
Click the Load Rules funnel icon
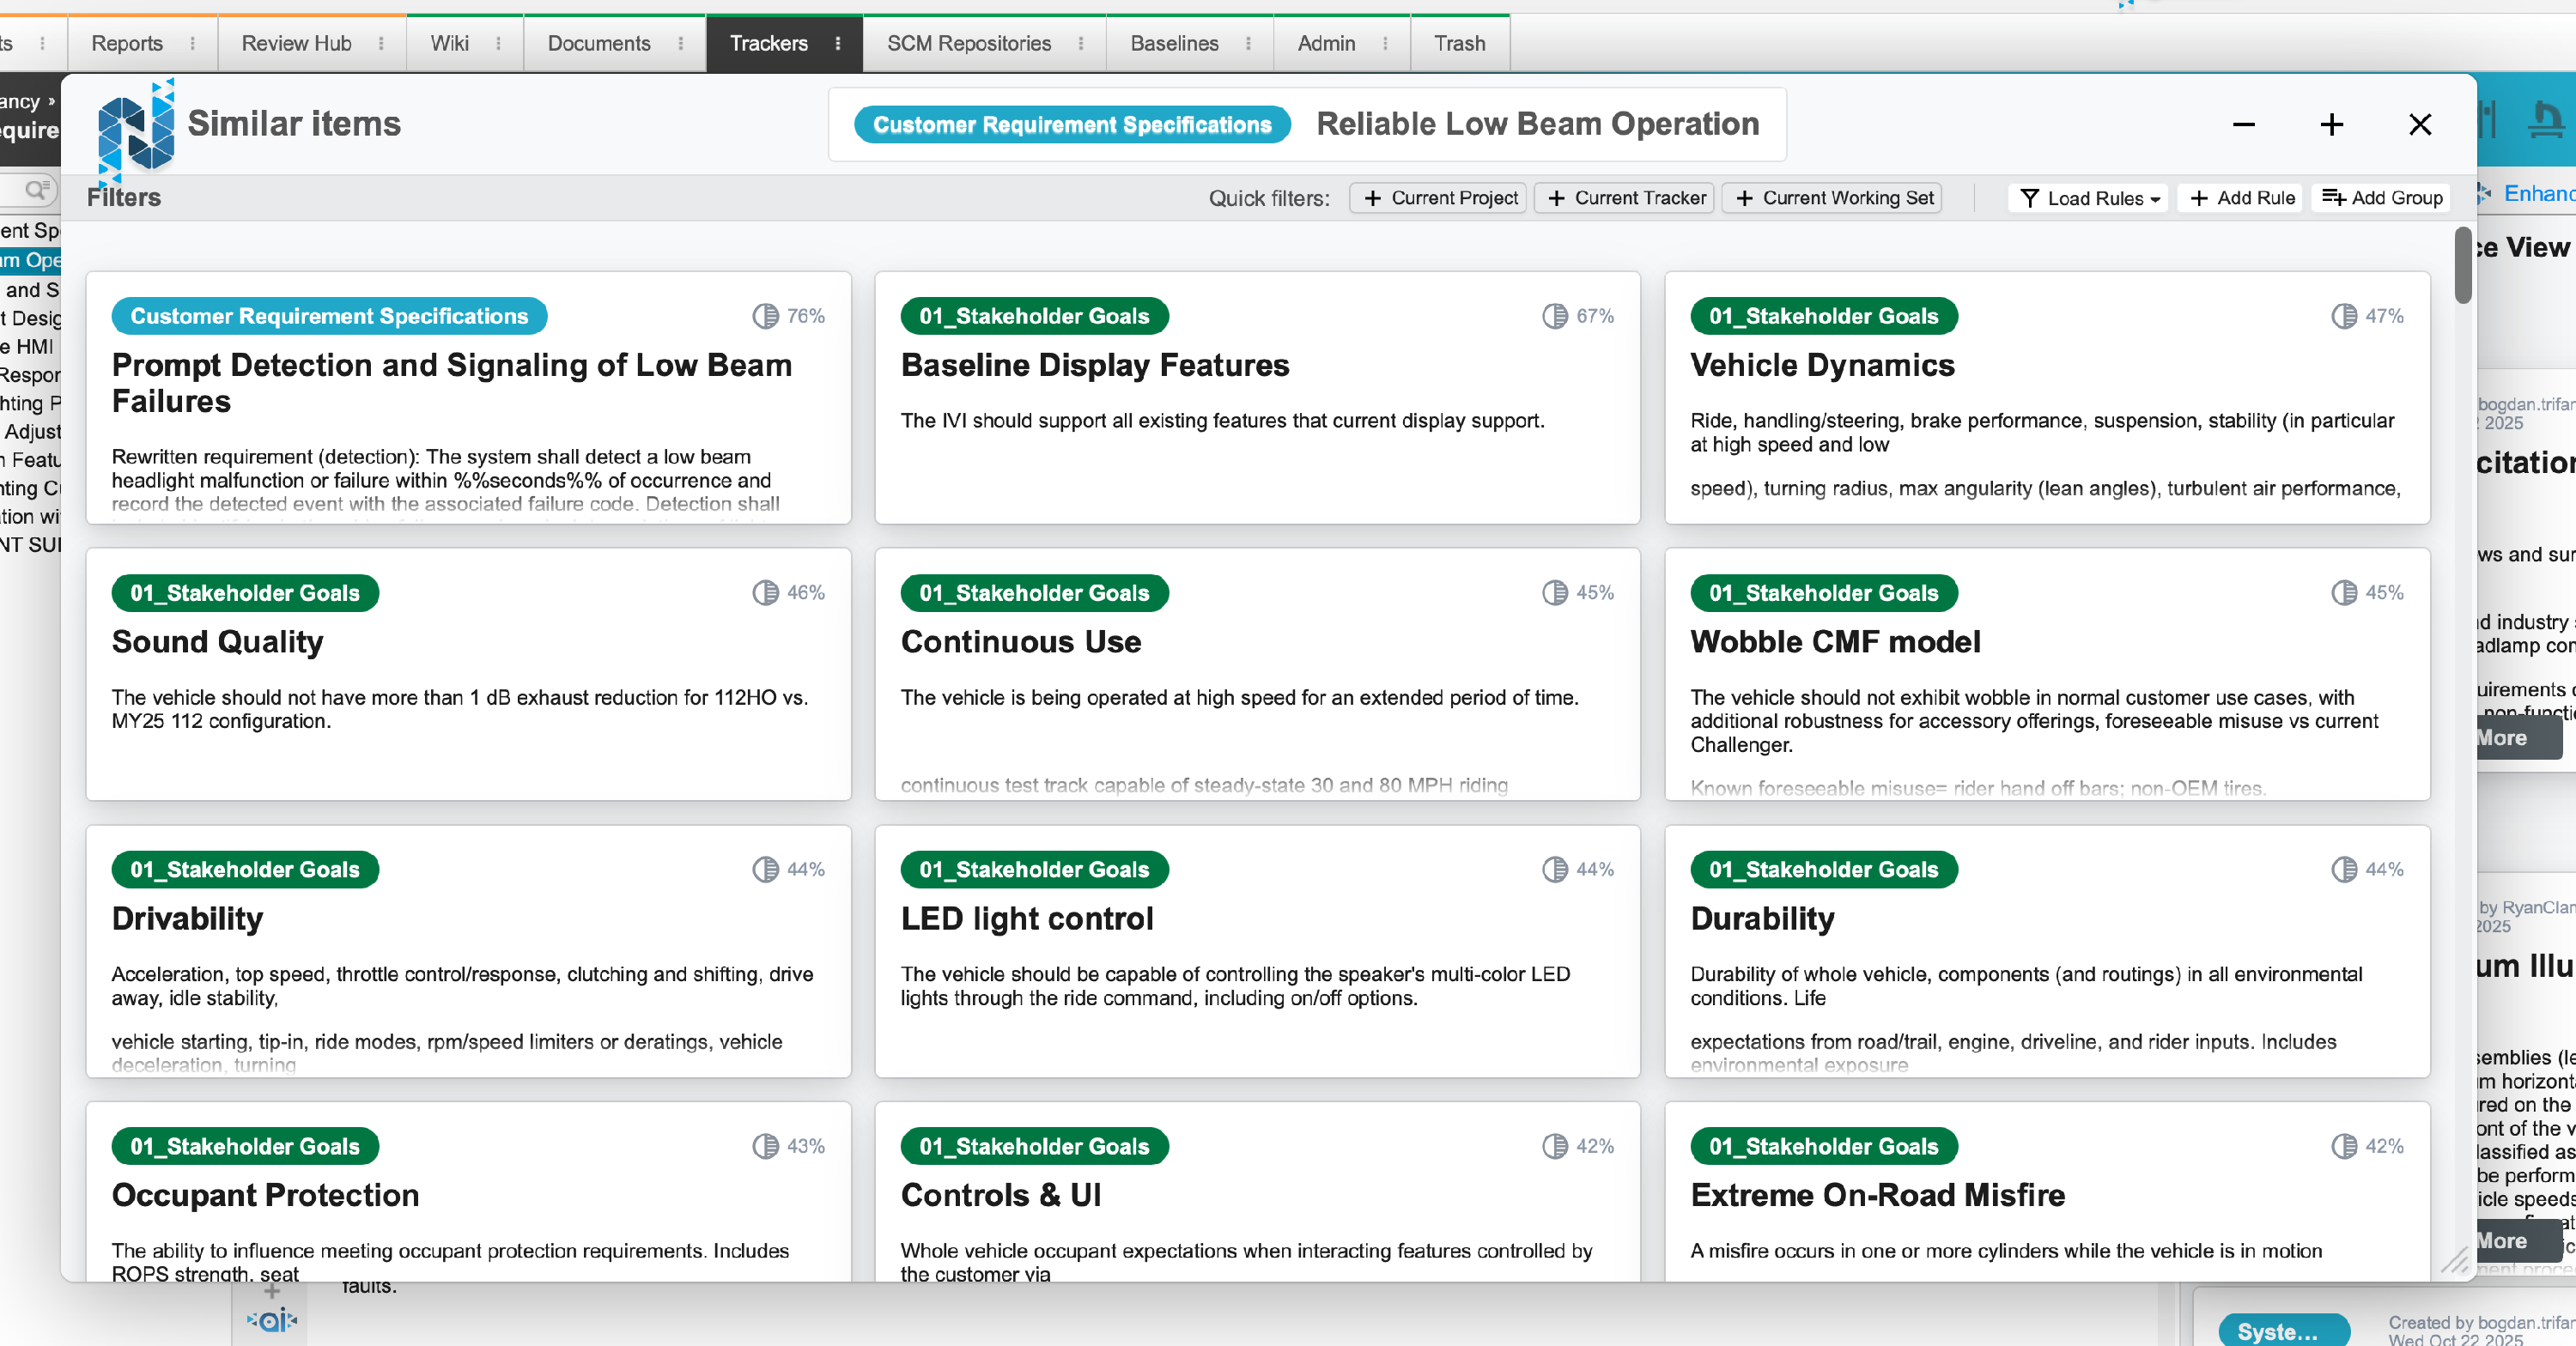[2029, 198]
